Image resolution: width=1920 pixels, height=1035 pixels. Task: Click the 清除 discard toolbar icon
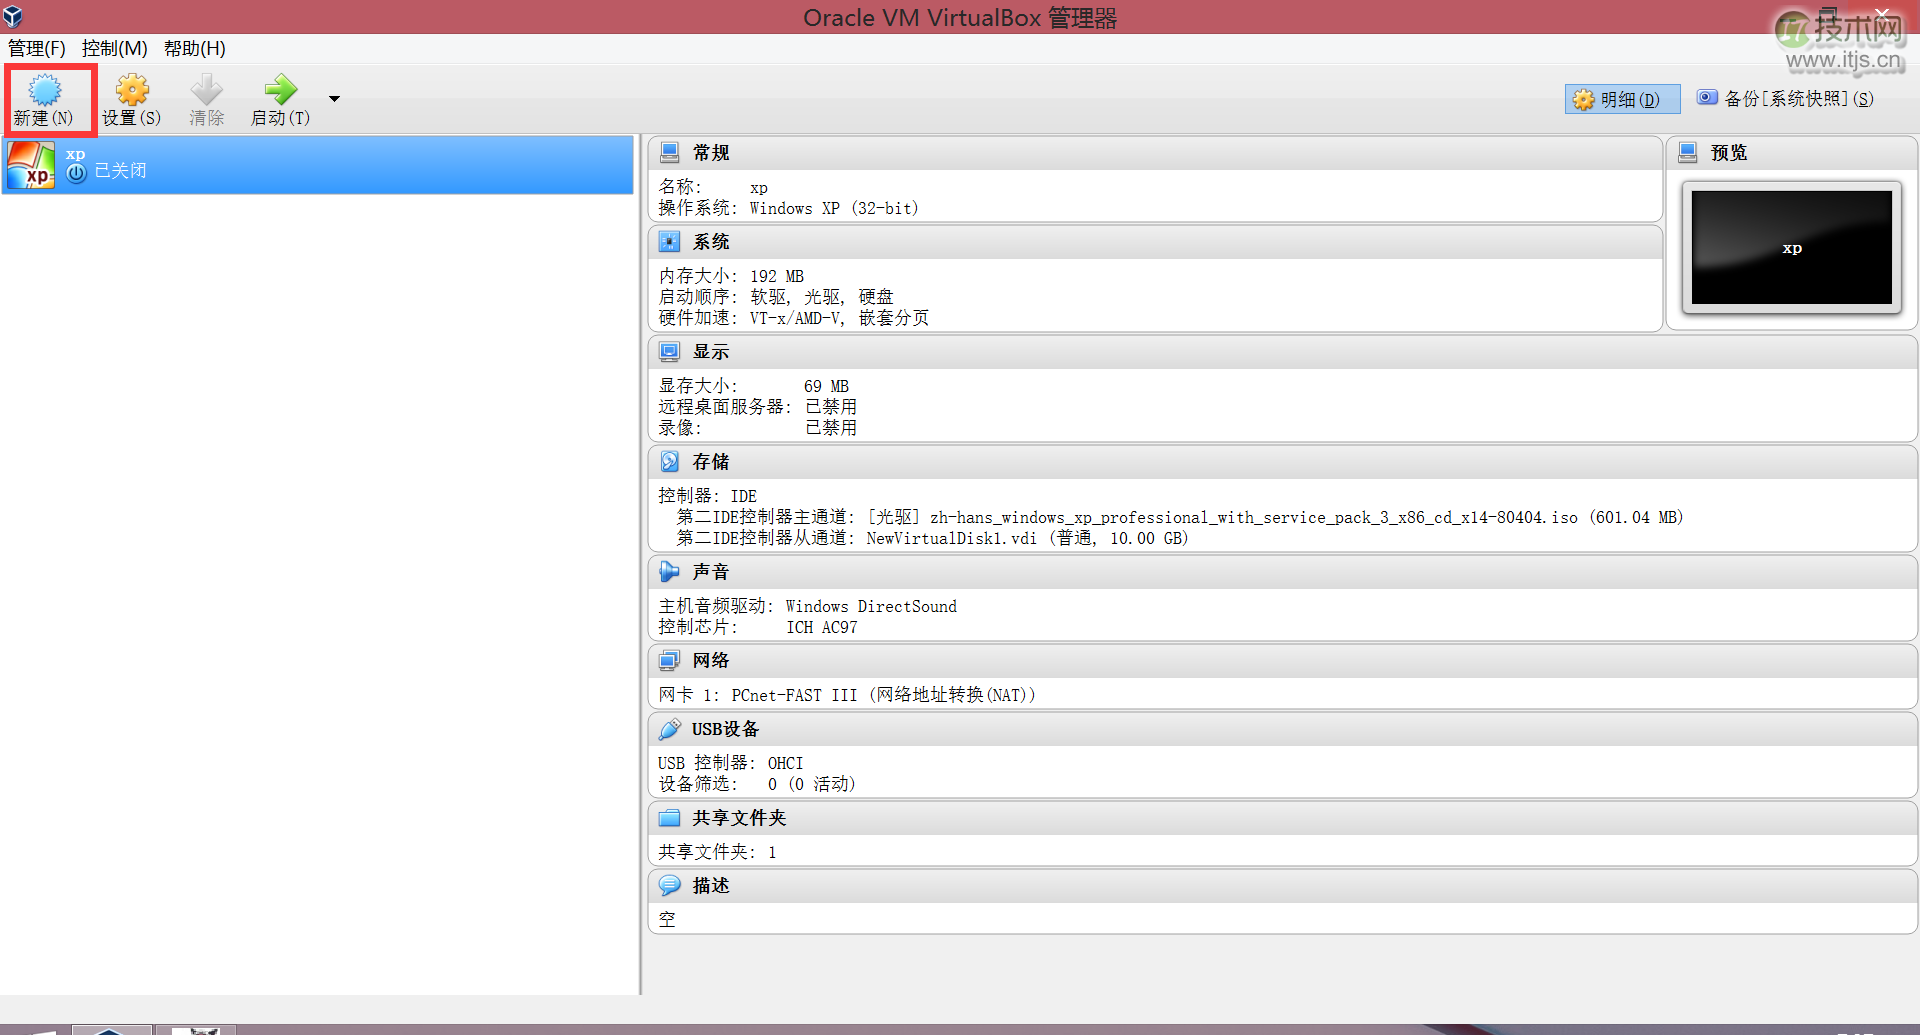[x=206, y=91]
